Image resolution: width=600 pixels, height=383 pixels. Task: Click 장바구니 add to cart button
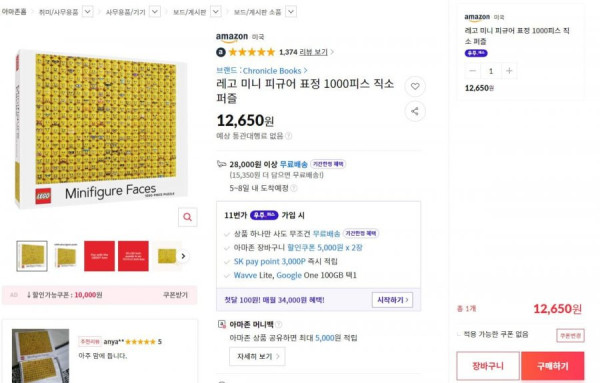click(x=488, y=366)
